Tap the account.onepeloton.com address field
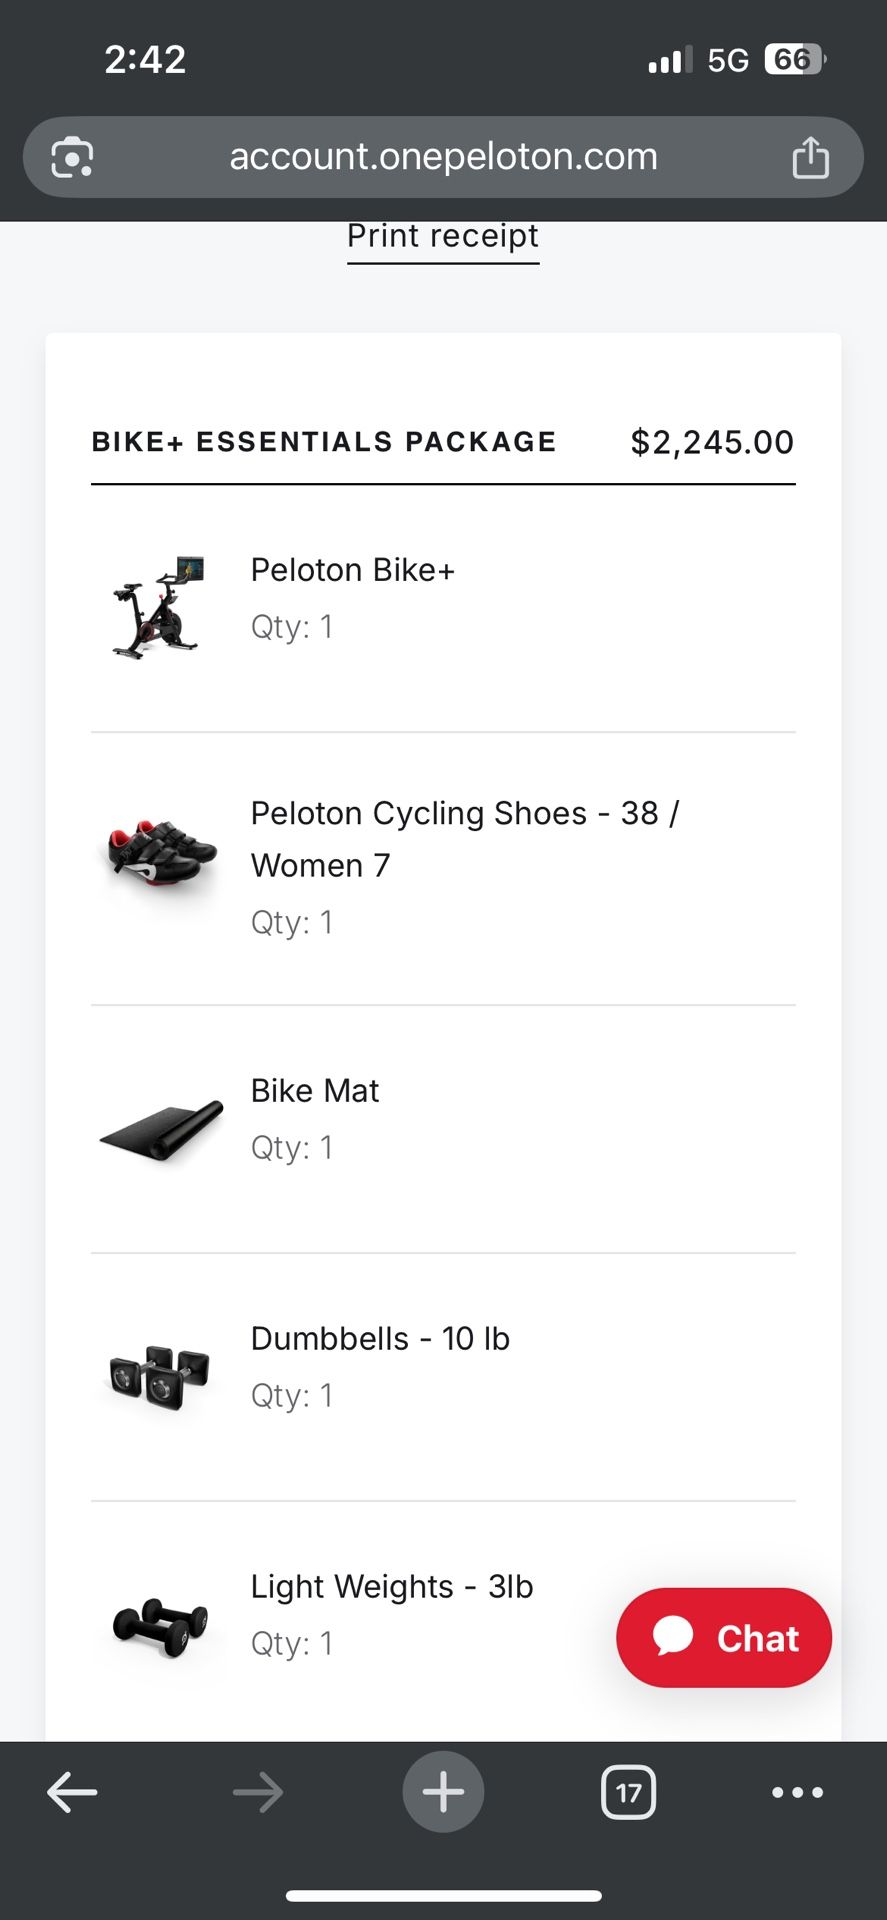887x1920 pixels. click(443, 157)
